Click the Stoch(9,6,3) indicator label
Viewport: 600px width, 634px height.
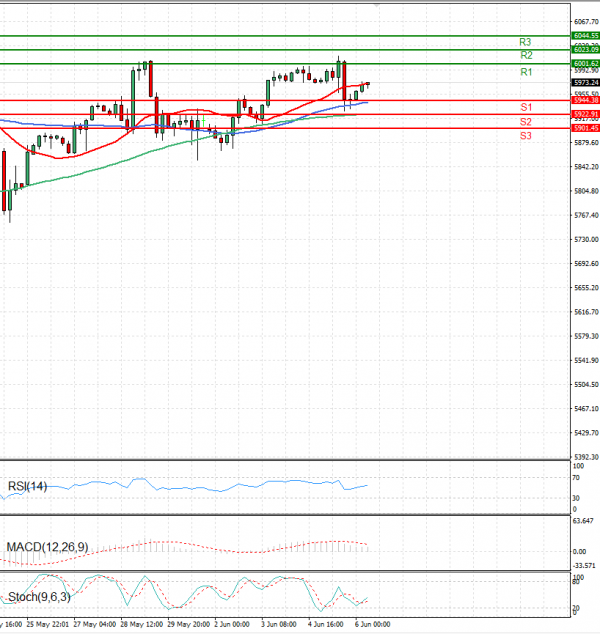coord(37,598)
